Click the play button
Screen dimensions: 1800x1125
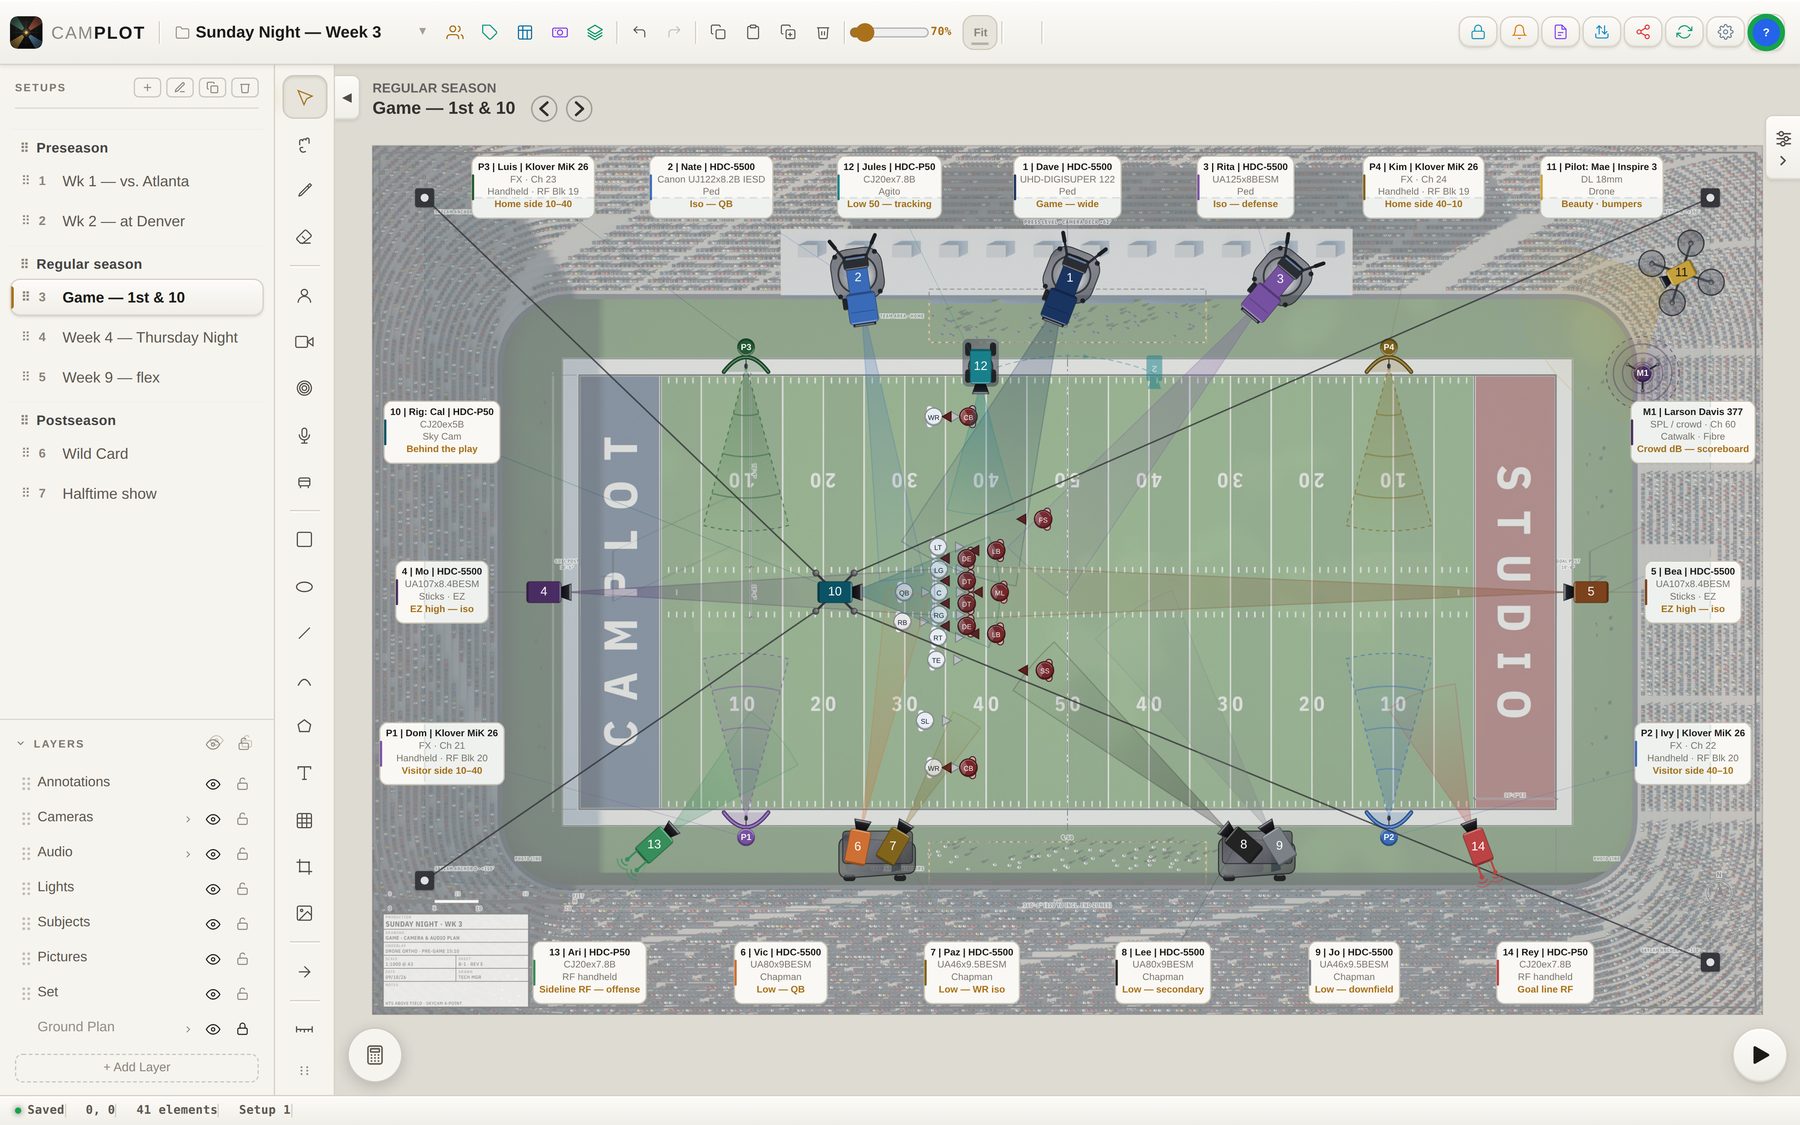click(1760, 1055)
